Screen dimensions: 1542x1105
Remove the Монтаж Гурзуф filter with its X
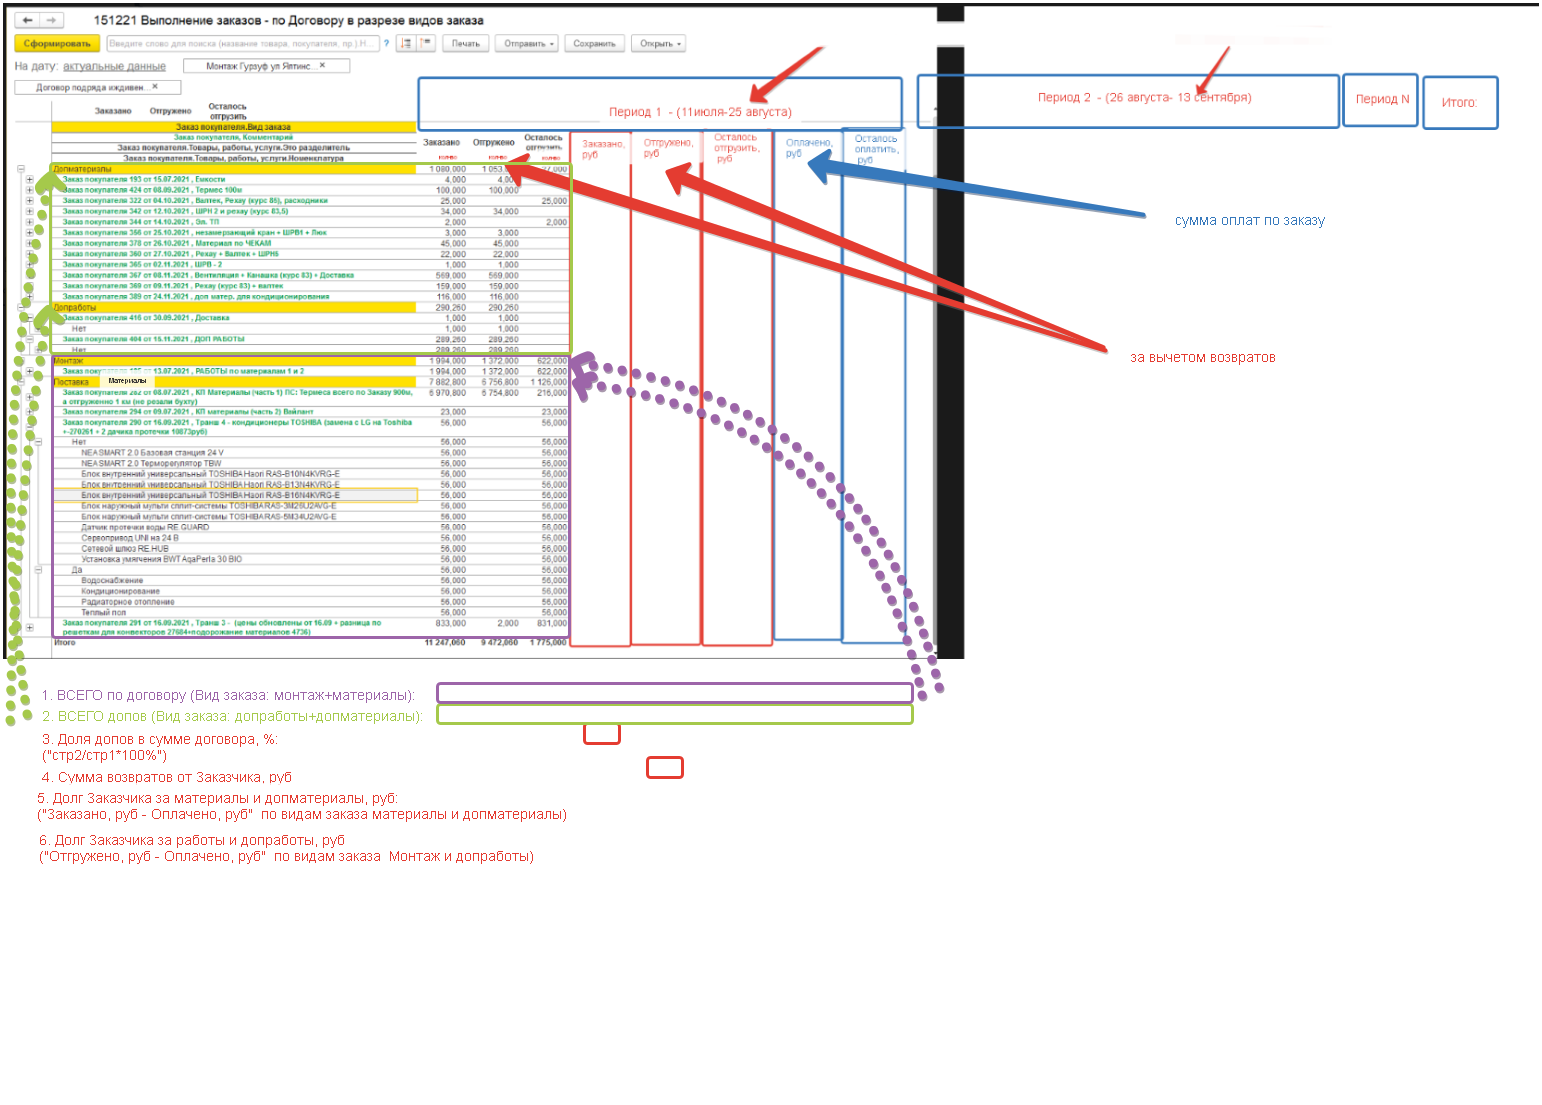[x=322, y=66]
